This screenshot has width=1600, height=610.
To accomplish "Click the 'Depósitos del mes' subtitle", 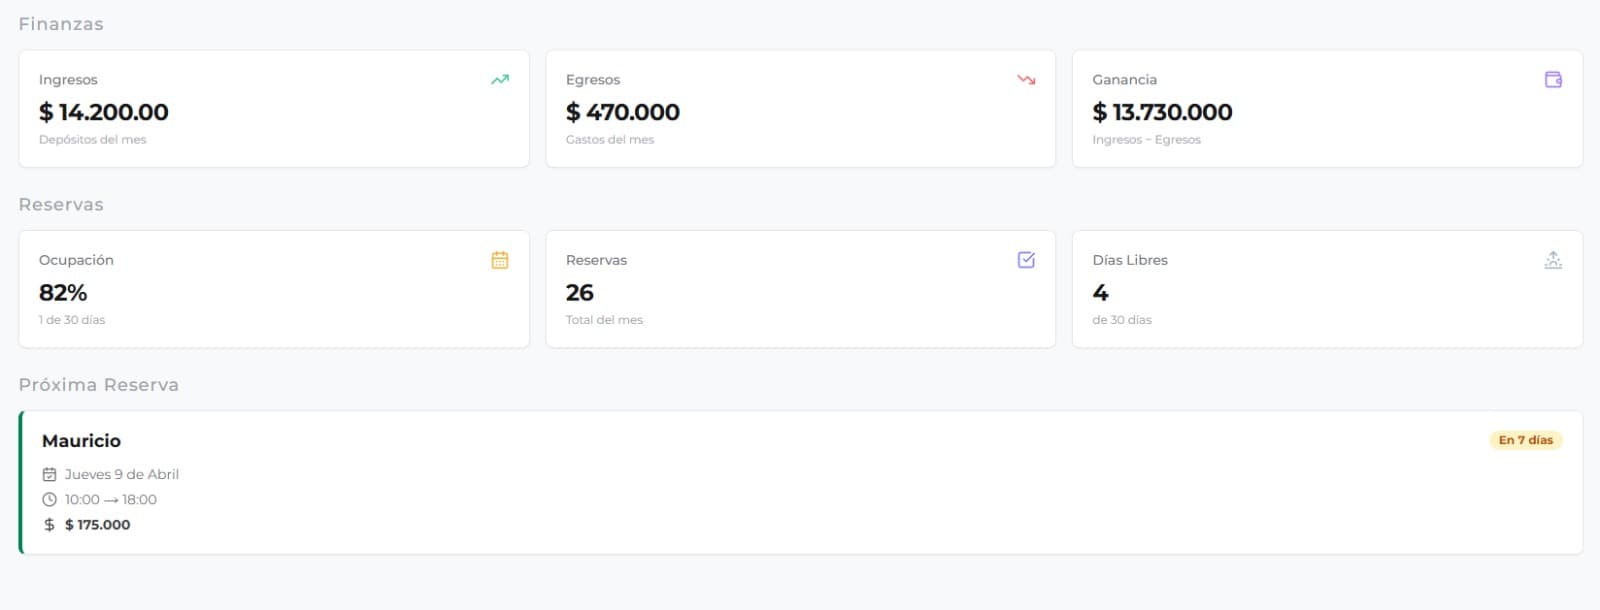I will pyautogui.click(x=93, y=140).
